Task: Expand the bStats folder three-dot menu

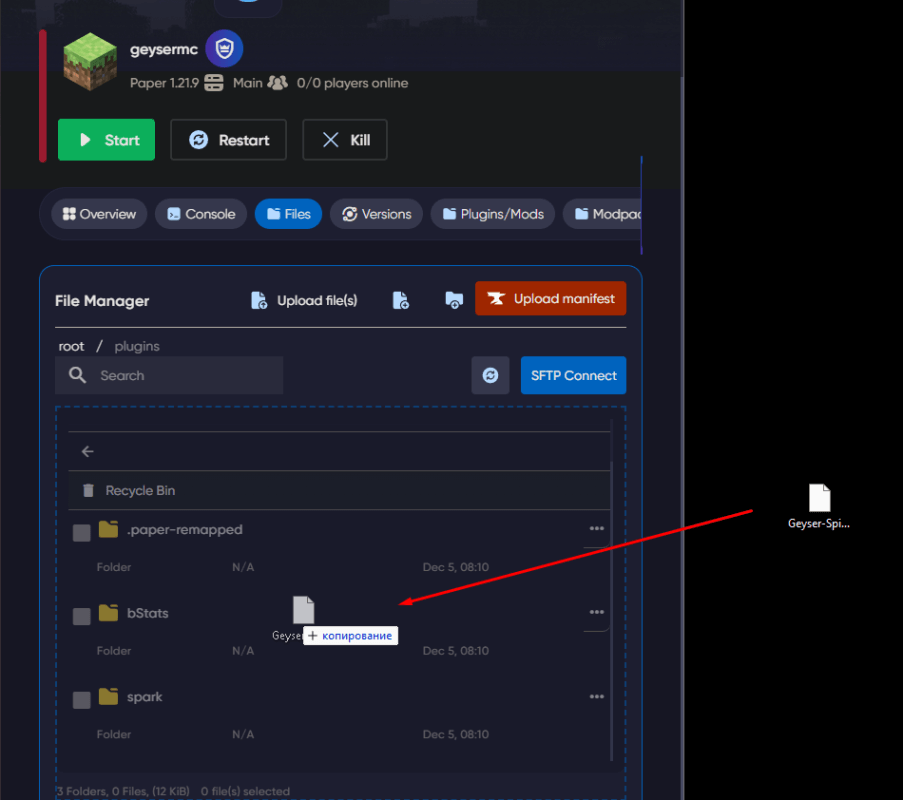Action: (597, 613)
